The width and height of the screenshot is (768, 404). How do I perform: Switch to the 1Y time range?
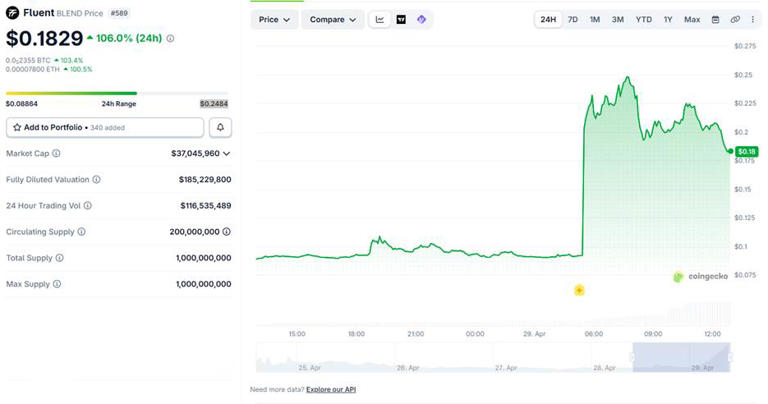667,19
